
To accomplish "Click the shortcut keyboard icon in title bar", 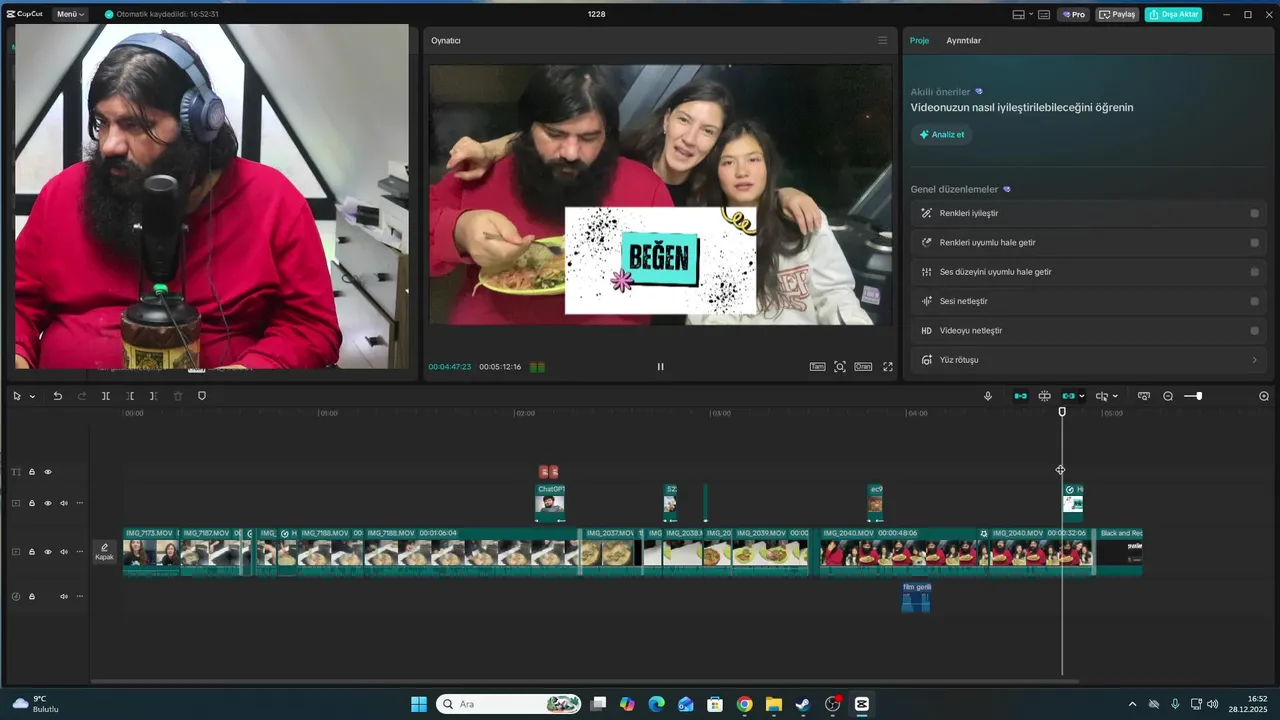I will click(1044, 15).
